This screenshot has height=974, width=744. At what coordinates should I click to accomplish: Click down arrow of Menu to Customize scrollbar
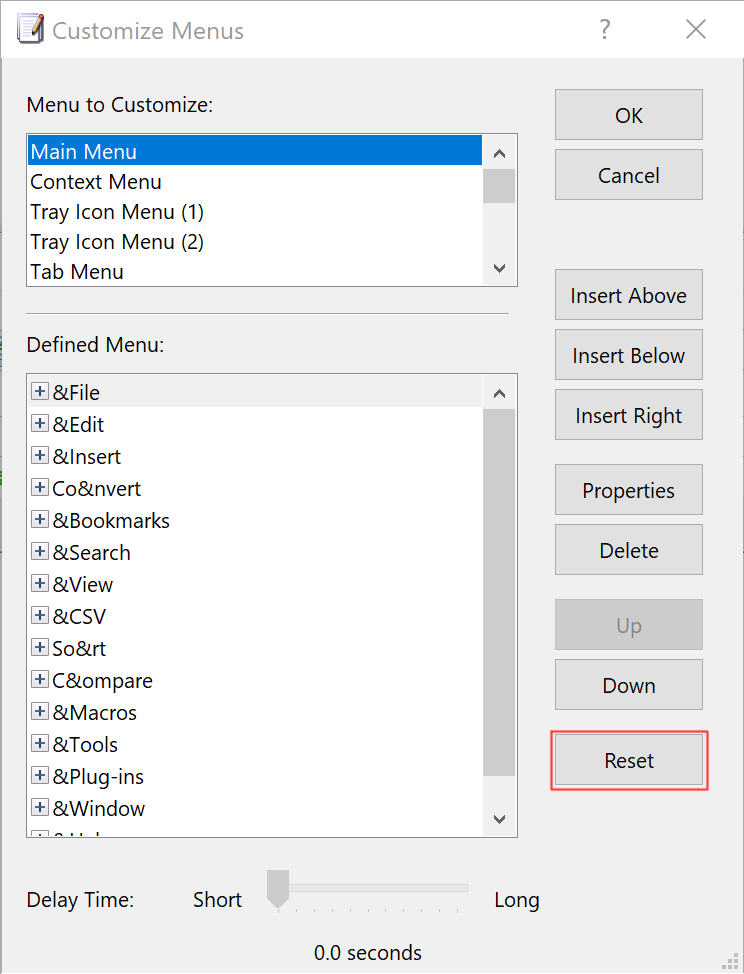[499, 268]
